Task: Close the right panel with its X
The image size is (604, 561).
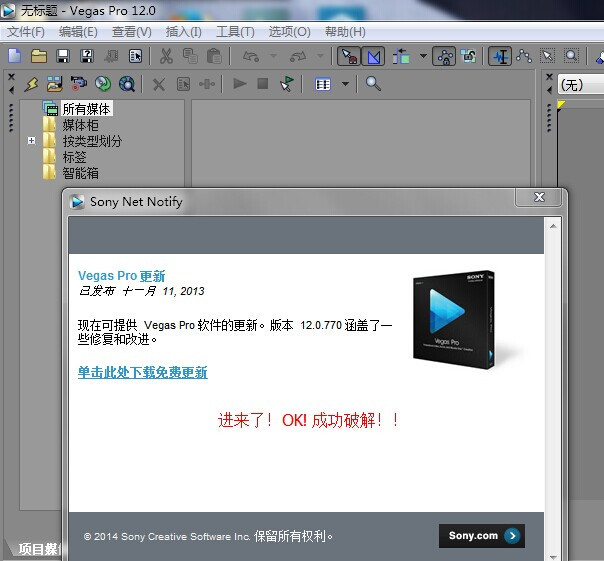Action: [549, 77]
